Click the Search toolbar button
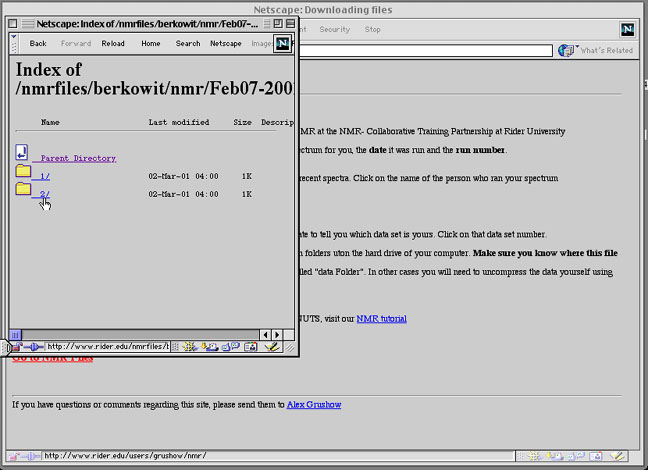This screenshot has height=470, width=648. (188, 44)
